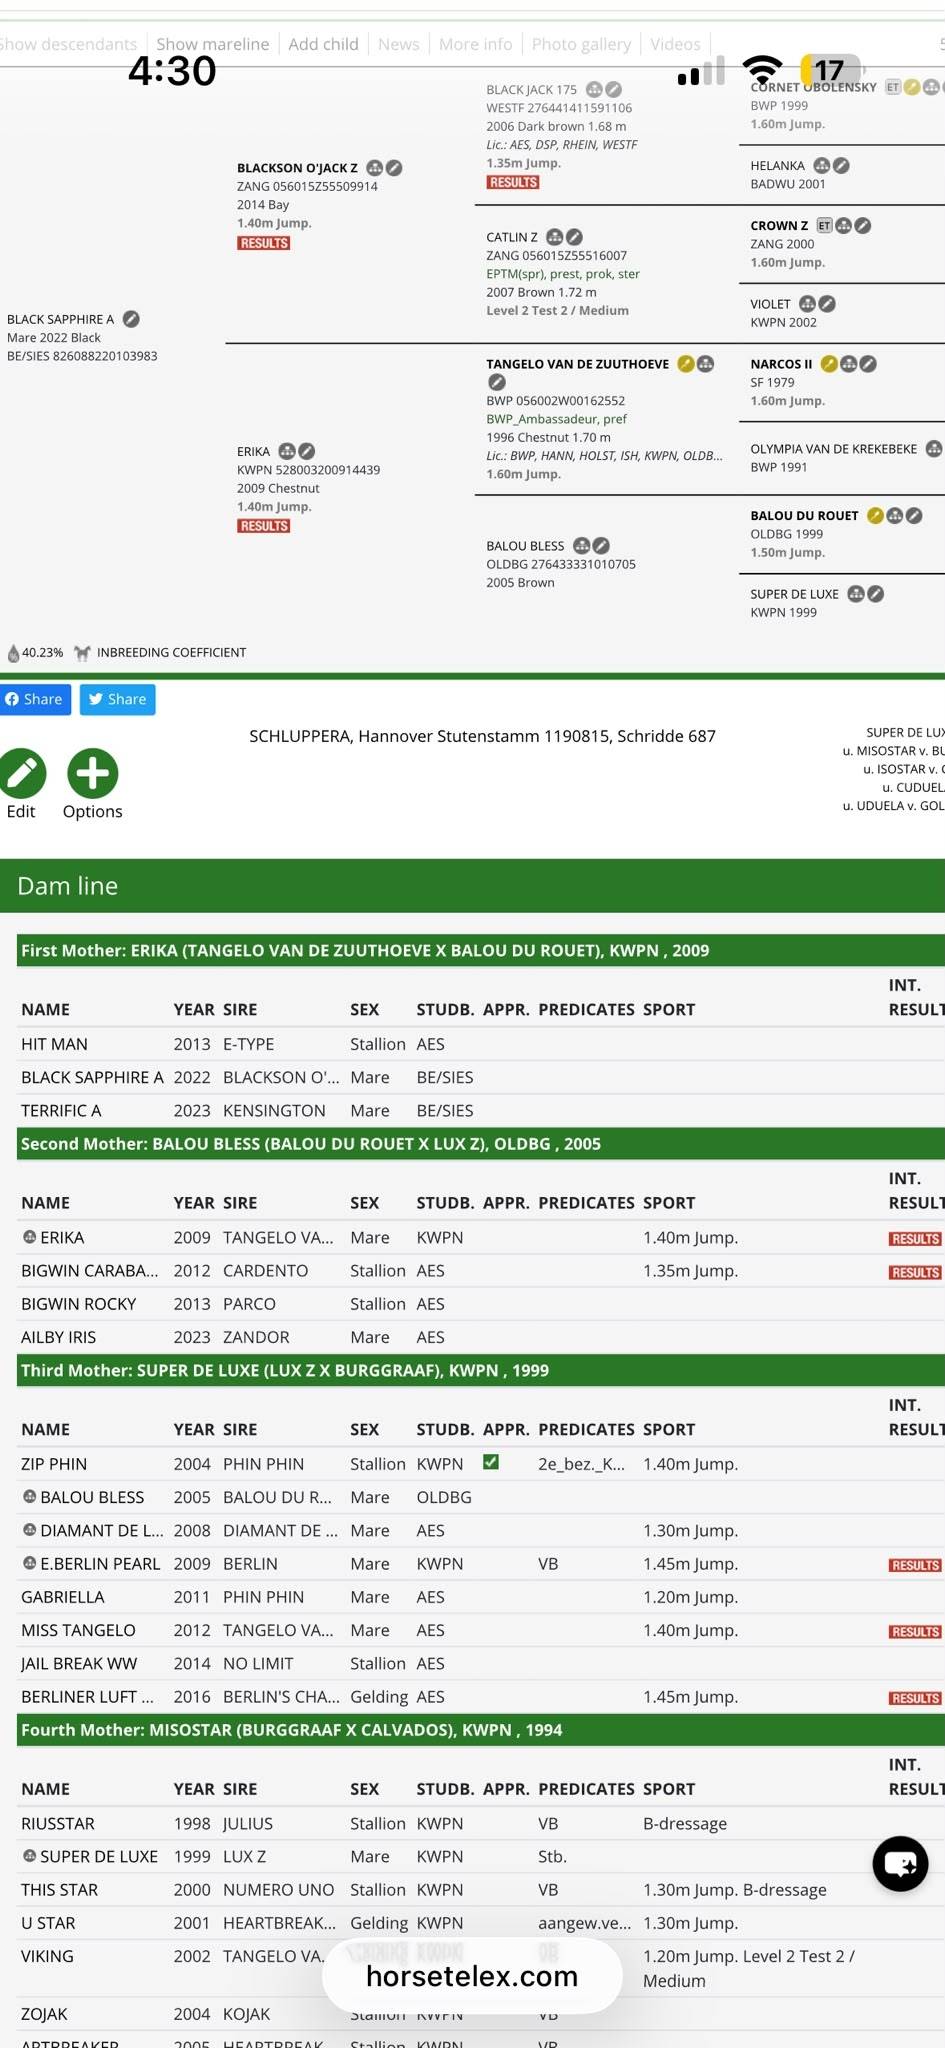Open progeny icon beside BLACK JACK 175

[594, 89]
